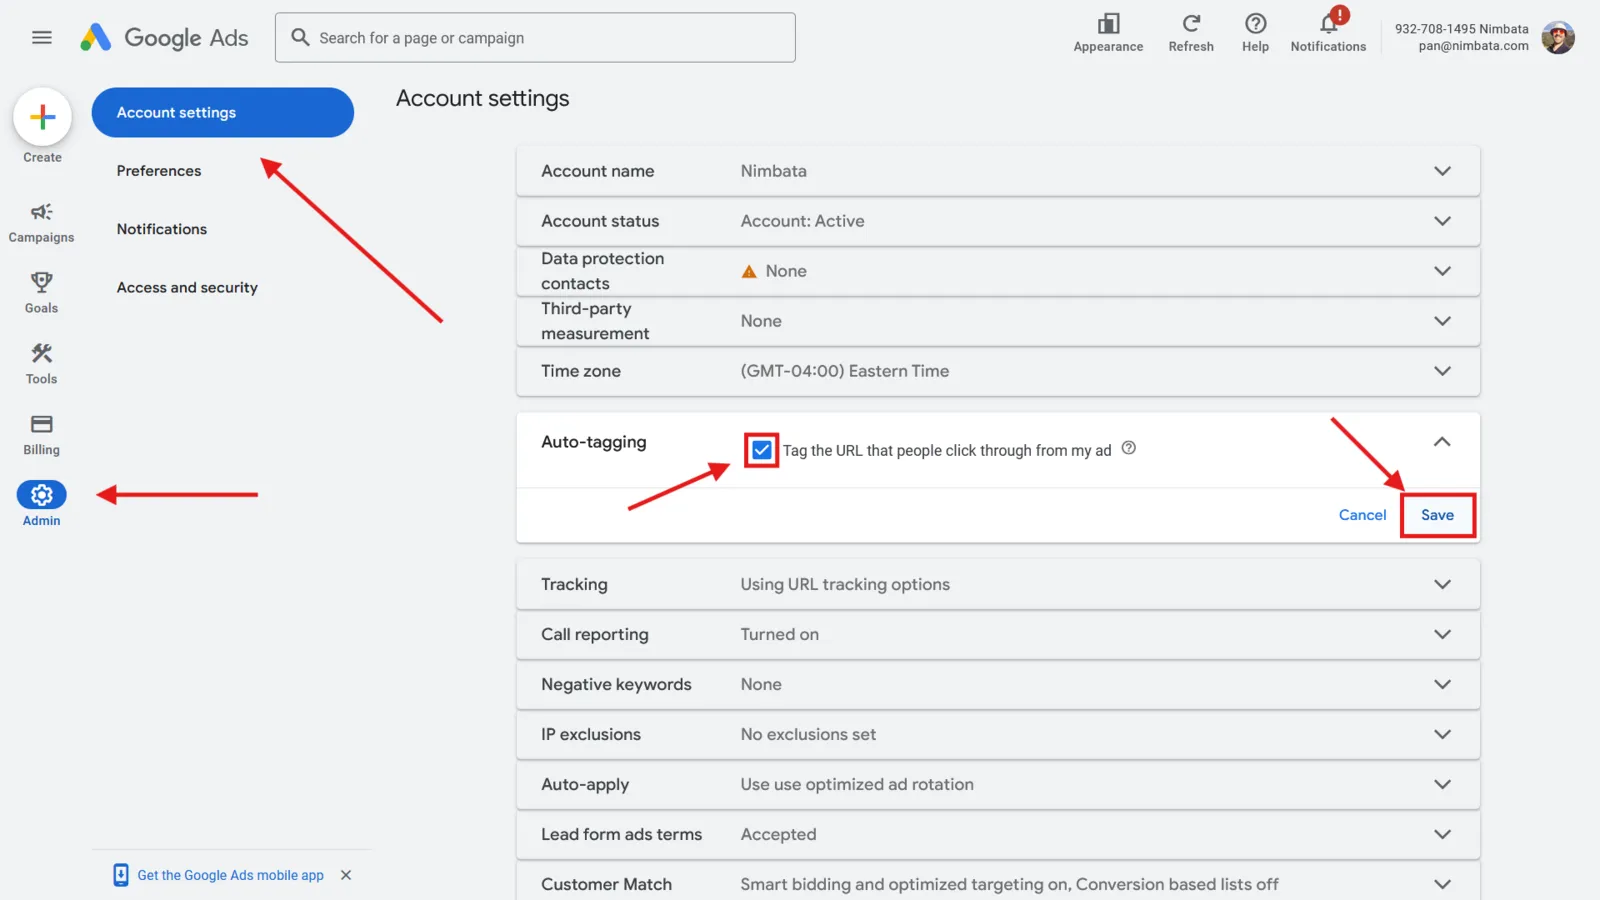Expand the Tracking row chevron
The image size is (1600, 900).
[x=1442, y=584]
